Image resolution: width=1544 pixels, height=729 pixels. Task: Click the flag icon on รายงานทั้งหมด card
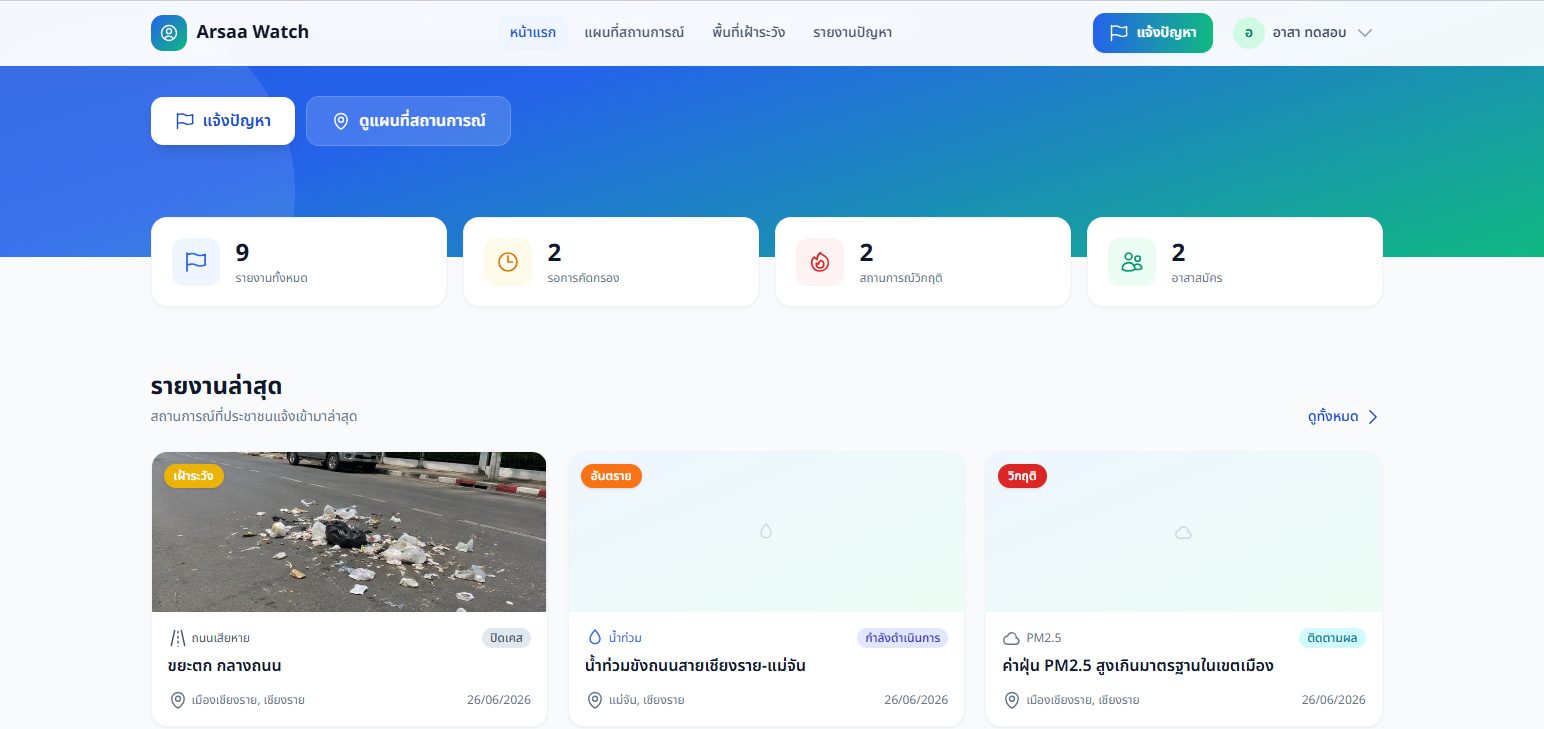[x=196, y=262]
